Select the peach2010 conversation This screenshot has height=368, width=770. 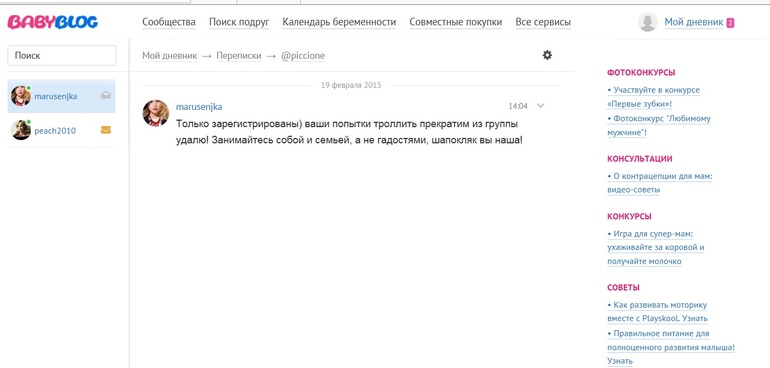click(x=61, y=130)
